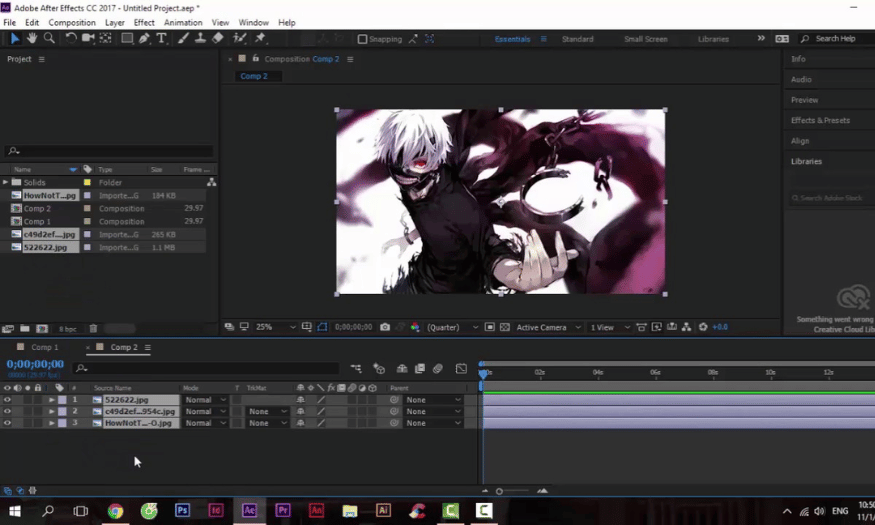875x525 pixels.
Task: Open the Audio panel
Action: click(x=801, y=79)
